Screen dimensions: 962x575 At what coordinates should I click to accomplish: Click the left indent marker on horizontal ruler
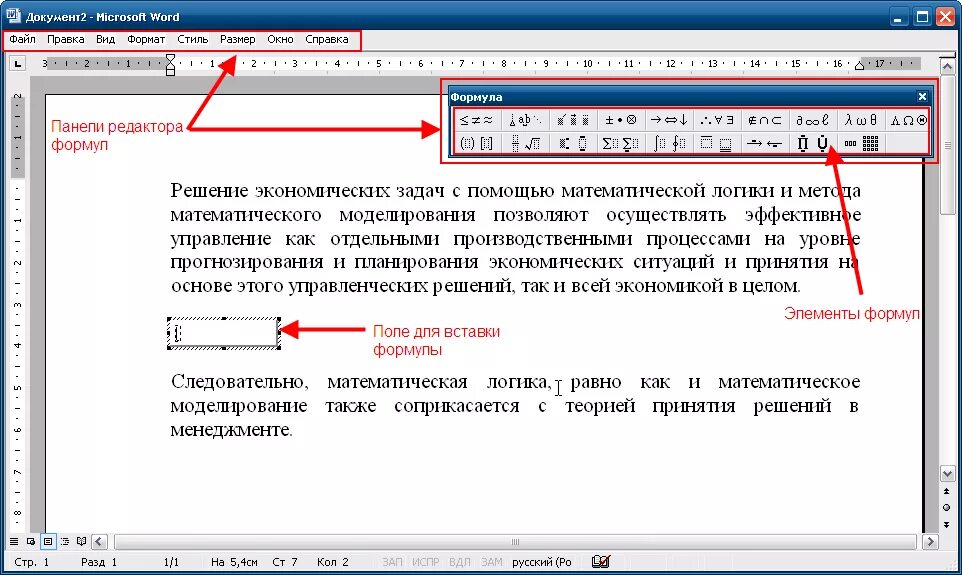[171, 71]
